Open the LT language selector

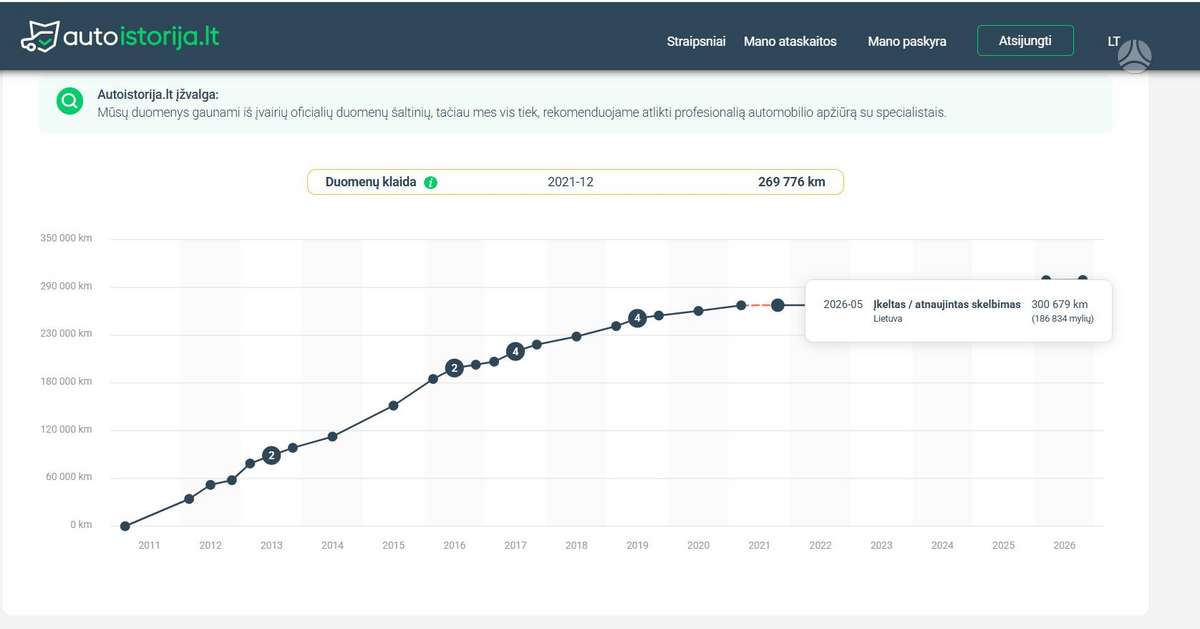(1114, 42)
